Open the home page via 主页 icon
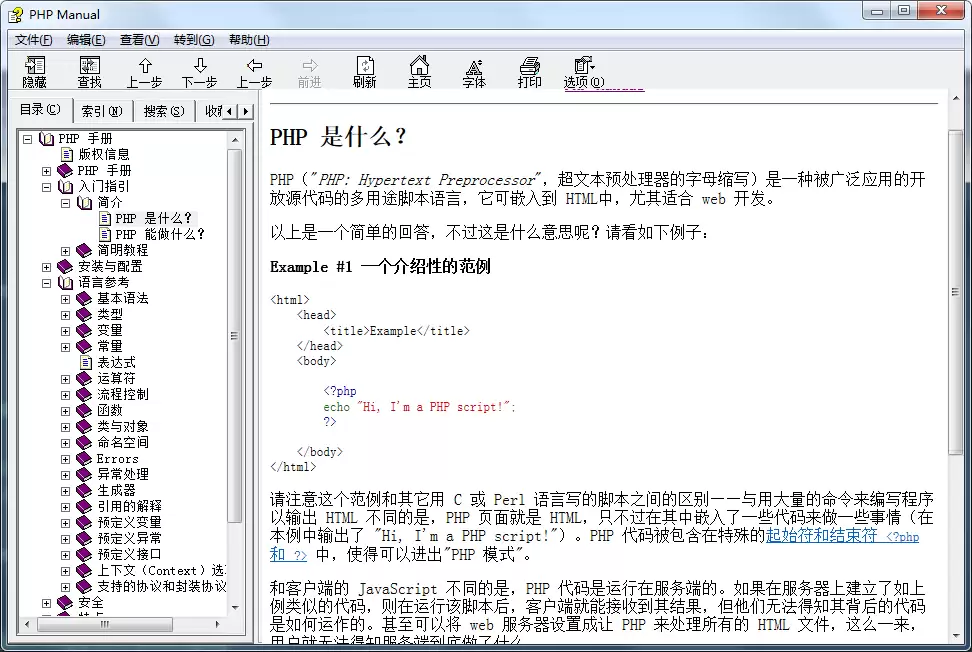This screenshot has height=652, width=972. coord(419,72)
